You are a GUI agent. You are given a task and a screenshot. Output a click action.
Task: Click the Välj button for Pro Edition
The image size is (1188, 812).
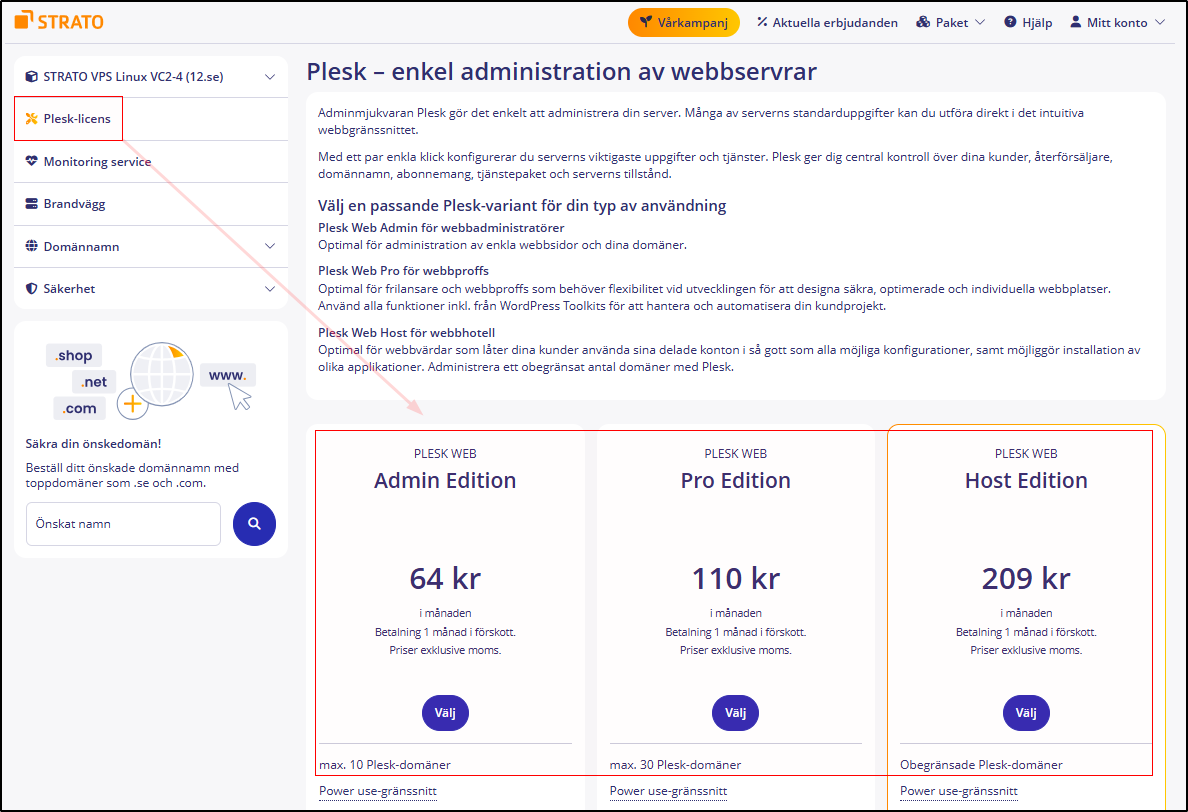coord(735,713)
